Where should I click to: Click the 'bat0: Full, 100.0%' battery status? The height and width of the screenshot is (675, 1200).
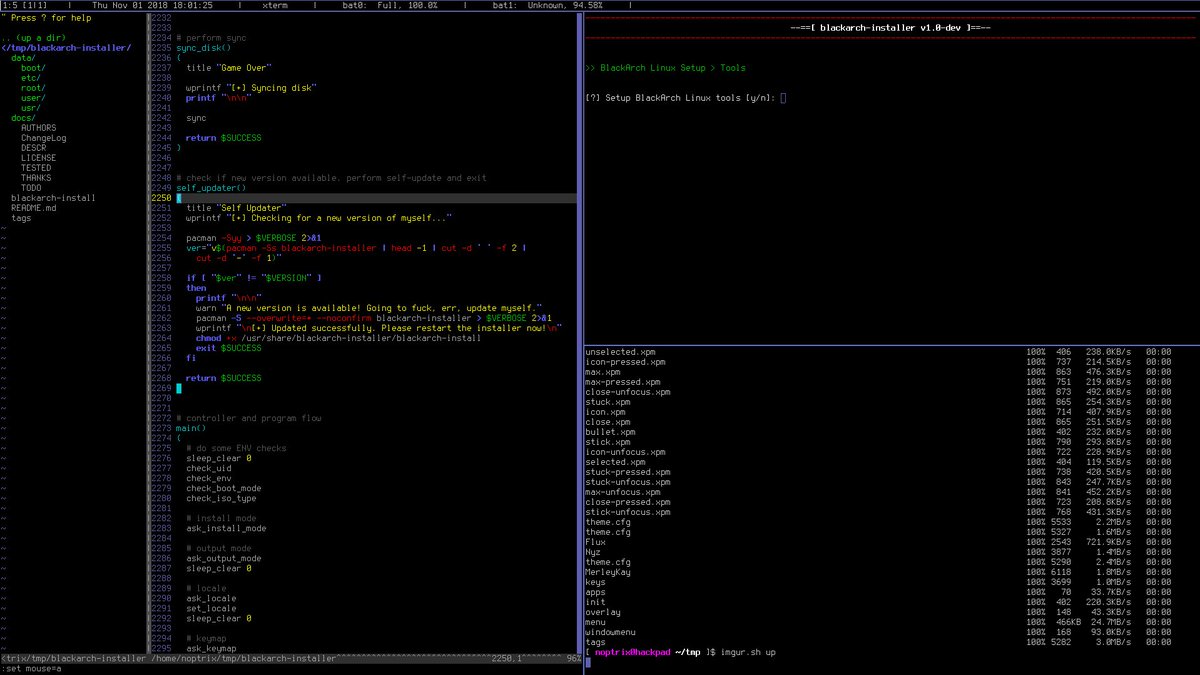(390, 6)
